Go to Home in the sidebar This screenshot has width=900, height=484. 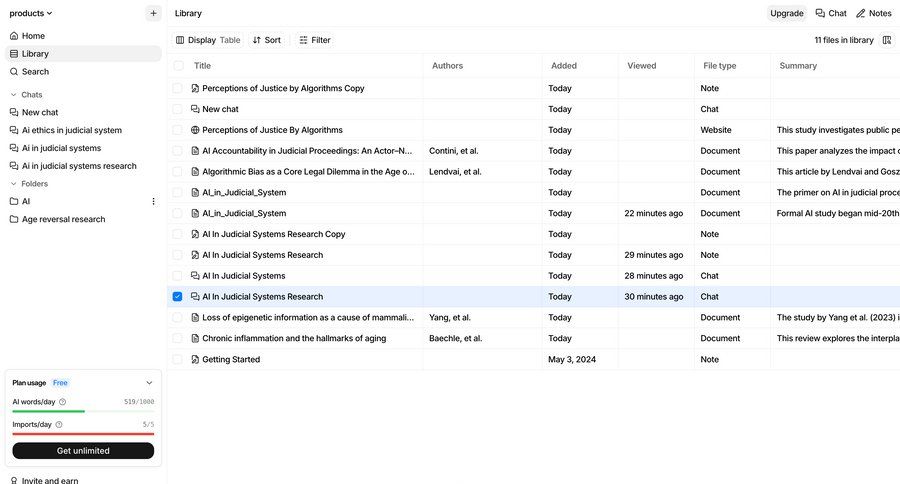[x=33, y=36]
